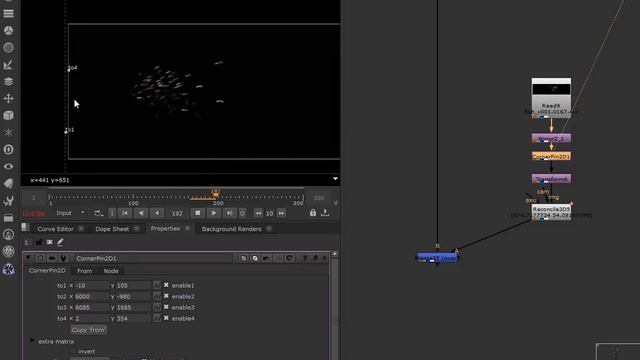Open the Transform nodes move icon

[8, 98]
